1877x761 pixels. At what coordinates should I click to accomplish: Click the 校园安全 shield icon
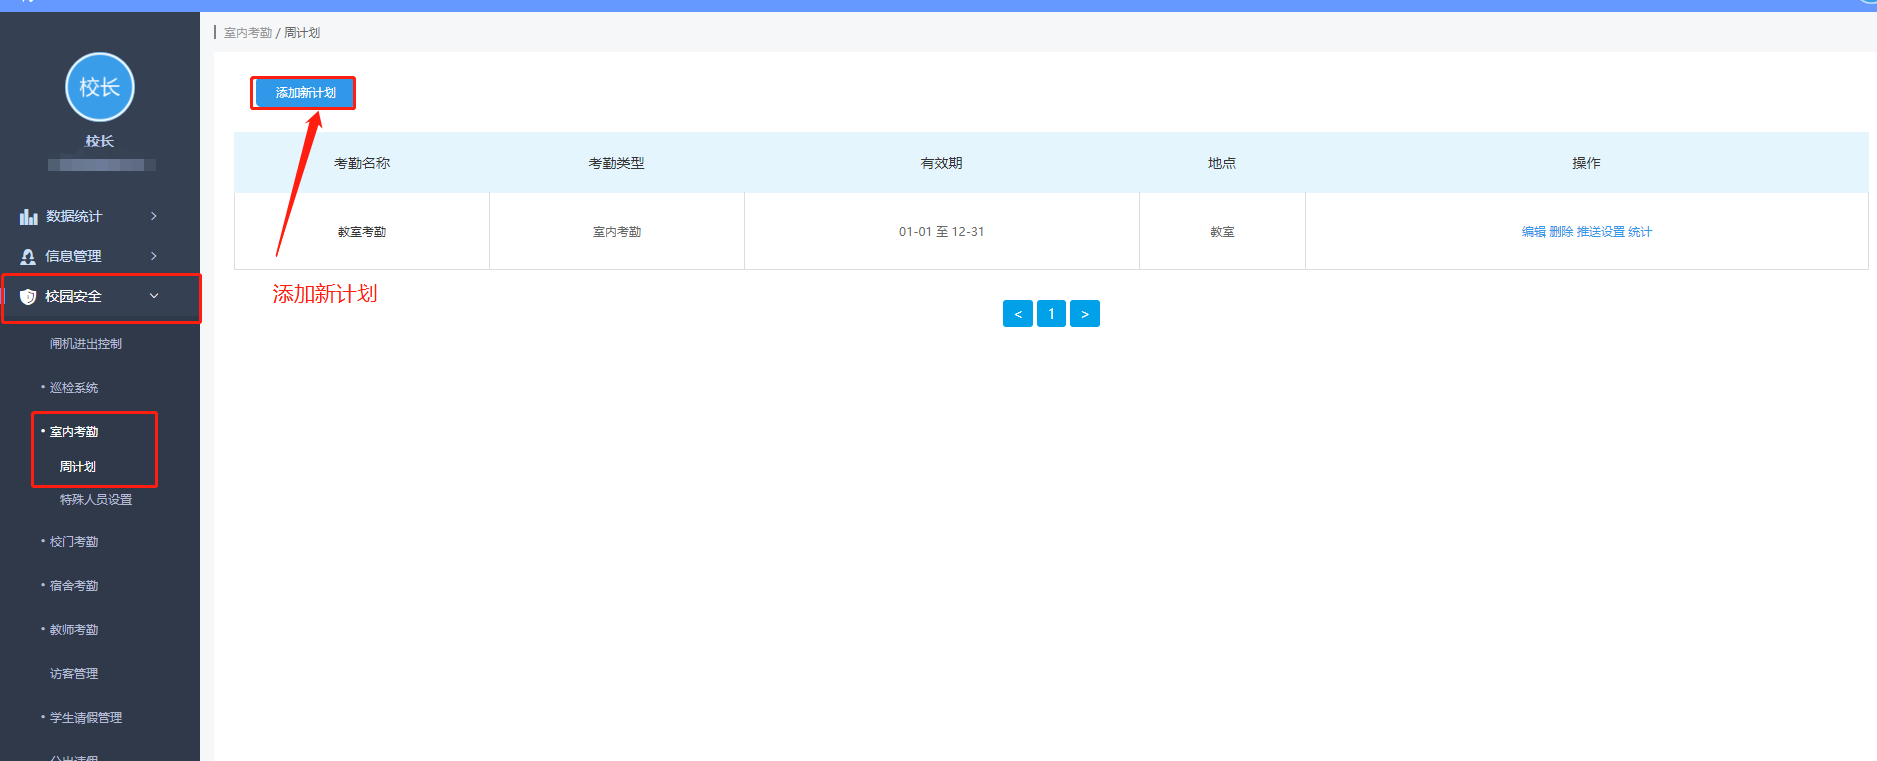[x=28, y=297]
